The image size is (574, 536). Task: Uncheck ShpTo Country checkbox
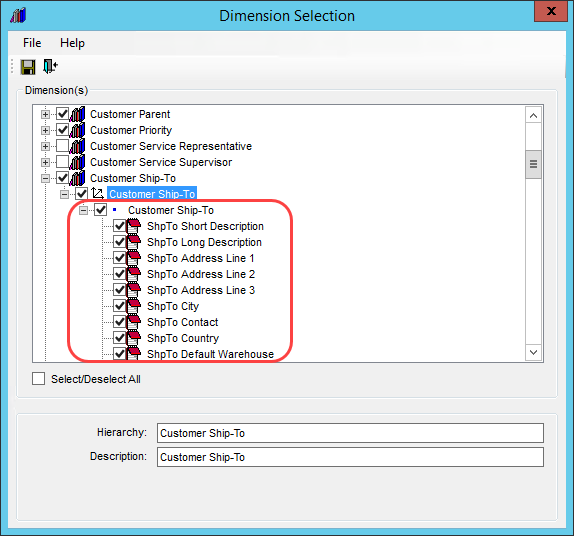(x=119, y=338)
